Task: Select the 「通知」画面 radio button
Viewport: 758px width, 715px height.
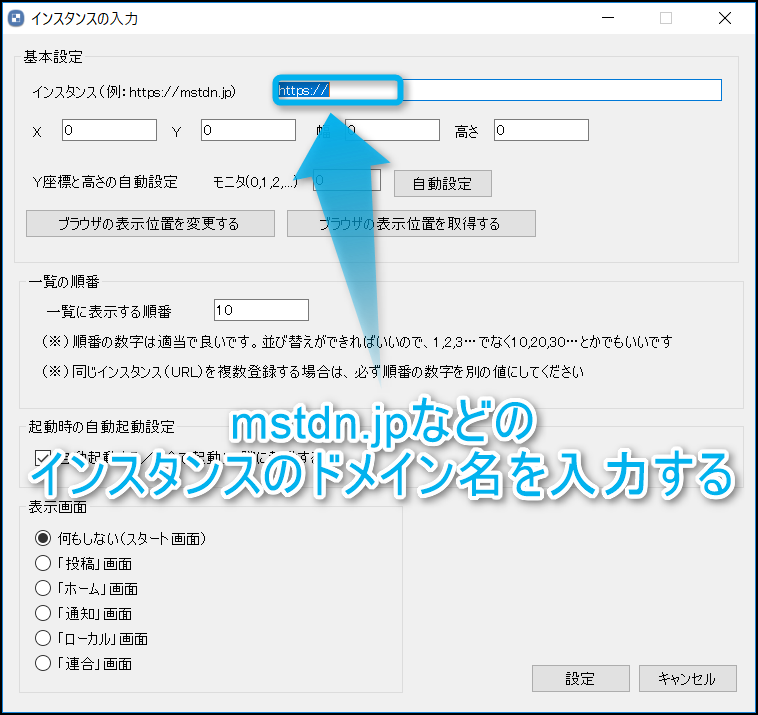Action: tap(43, 613)
